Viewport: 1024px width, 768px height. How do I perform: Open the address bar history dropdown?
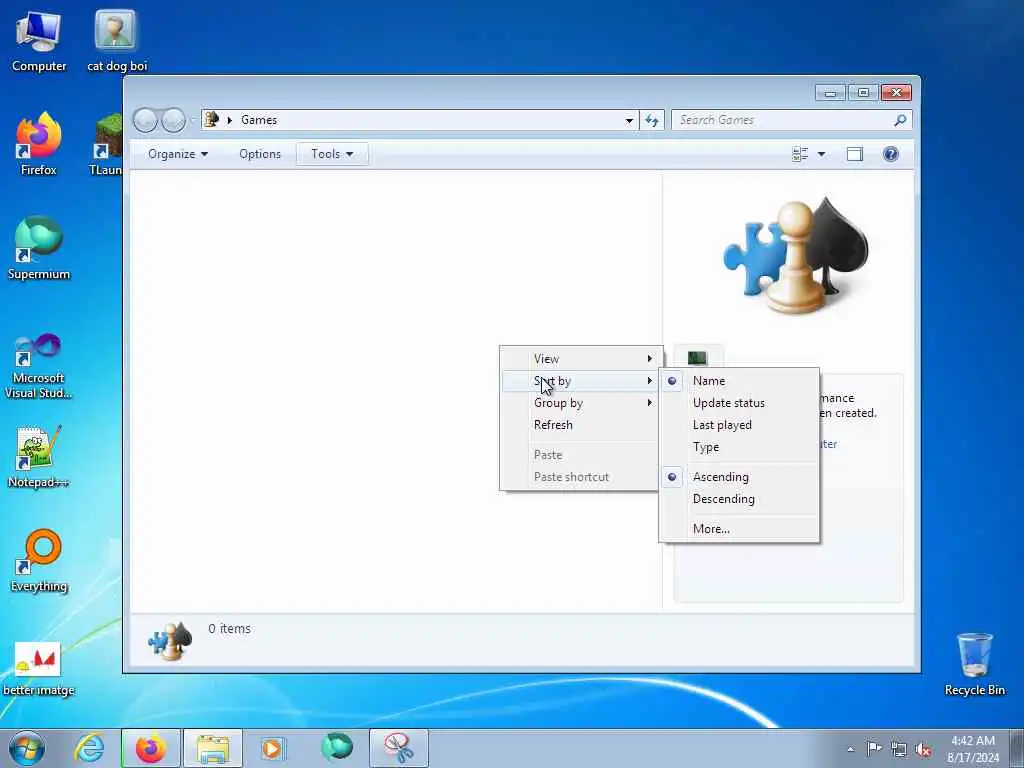(x=629, y=120)
